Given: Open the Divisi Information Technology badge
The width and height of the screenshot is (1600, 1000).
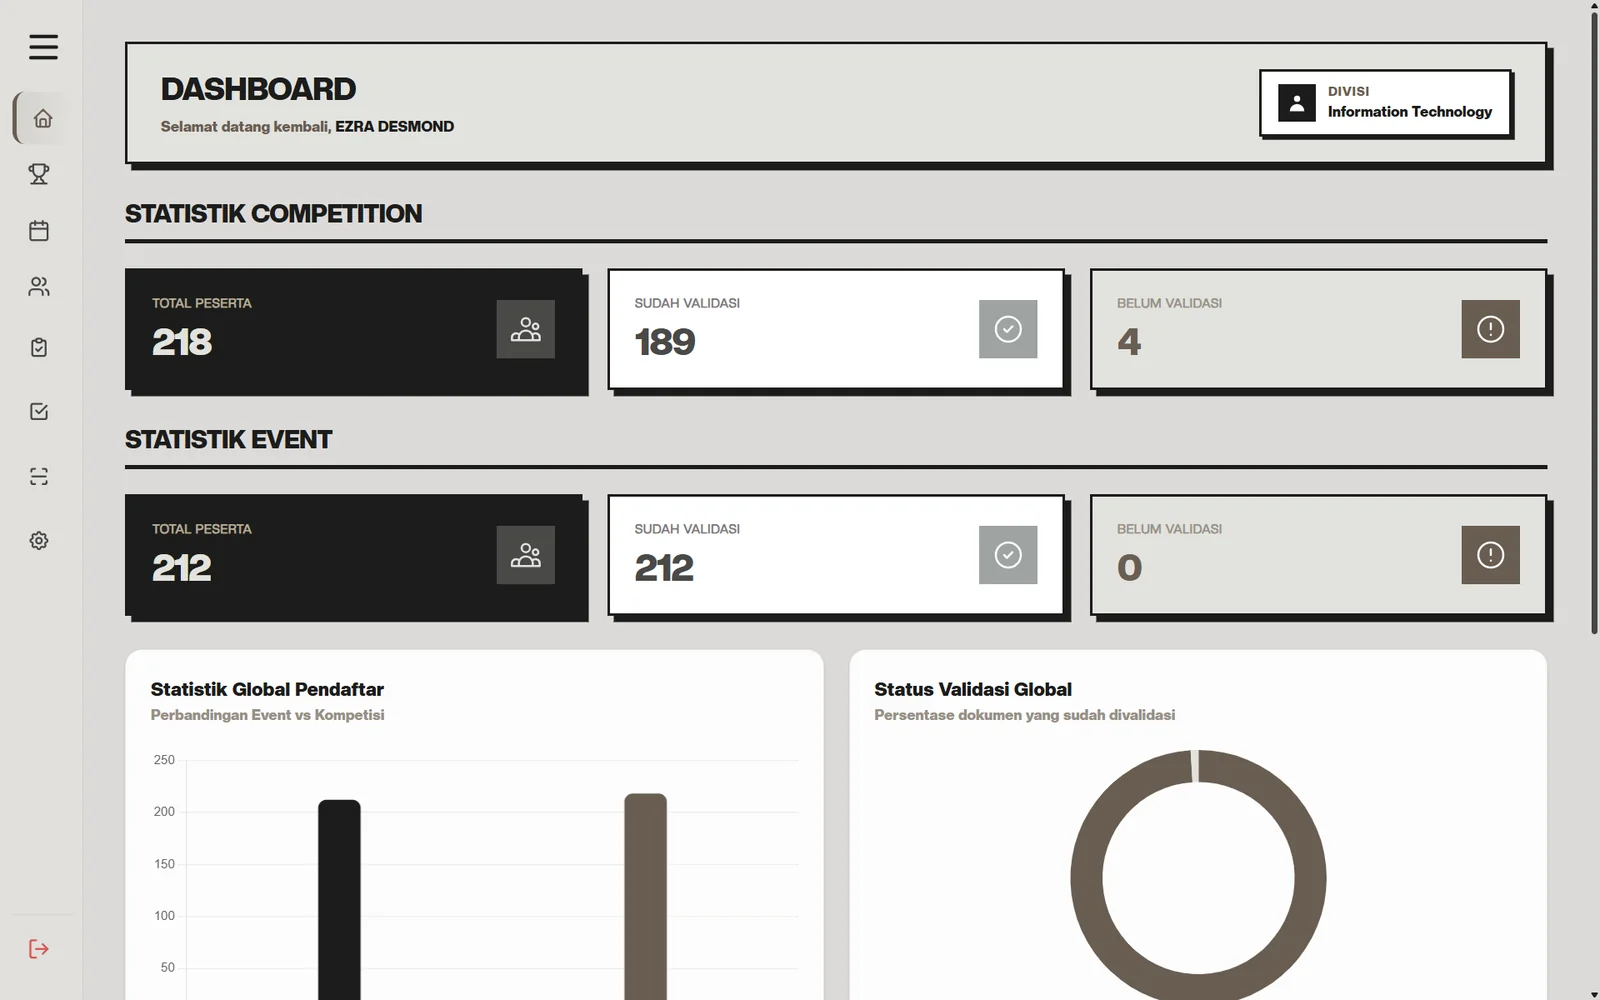Looking at the screenshot, I should pos(1385,102).
